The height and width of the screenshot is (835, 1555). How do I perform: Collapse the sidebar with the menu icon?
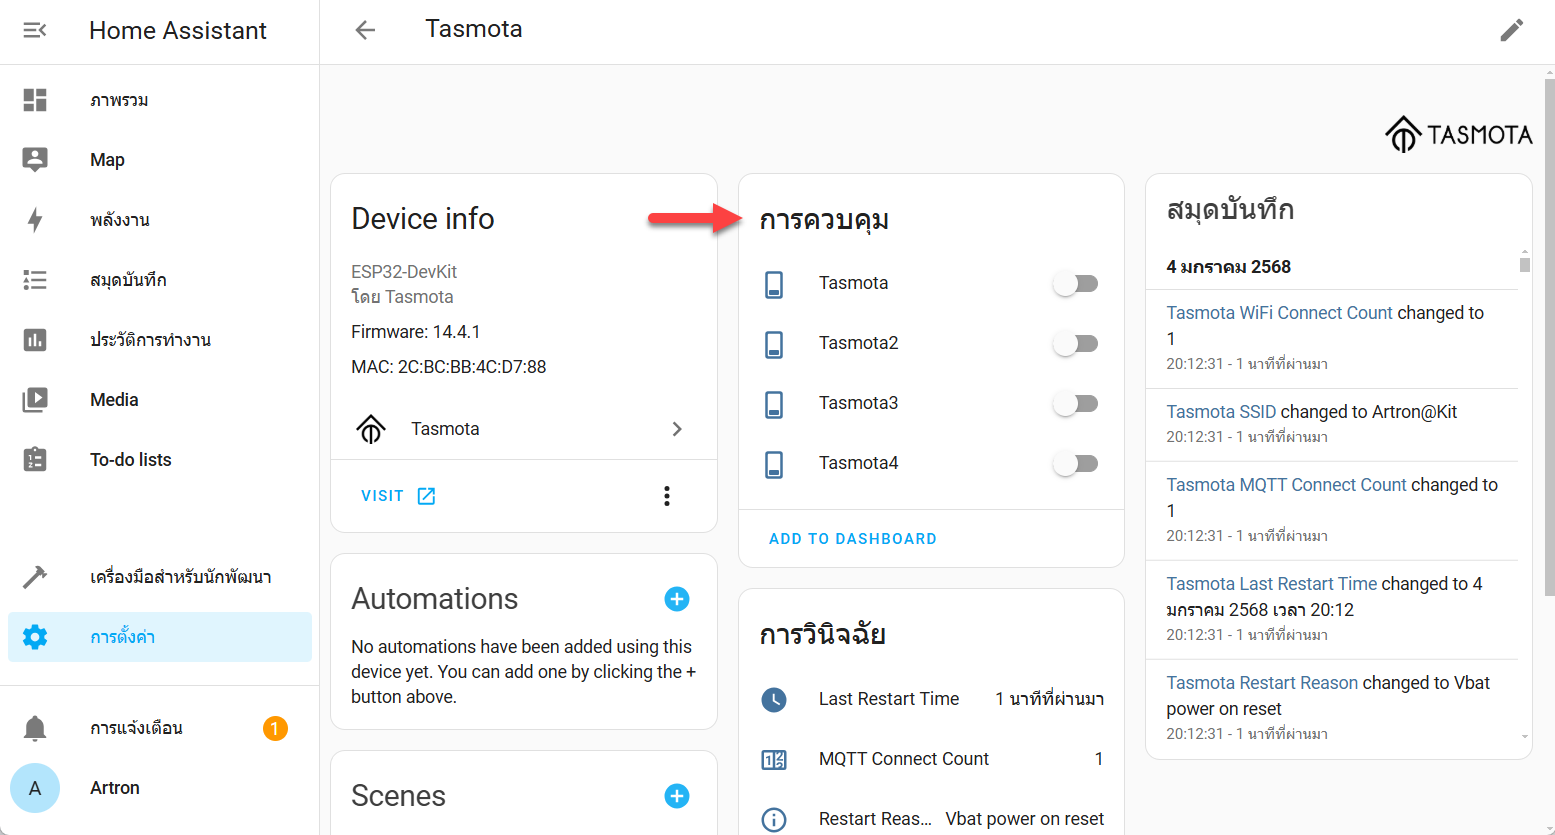coord(35,30)
